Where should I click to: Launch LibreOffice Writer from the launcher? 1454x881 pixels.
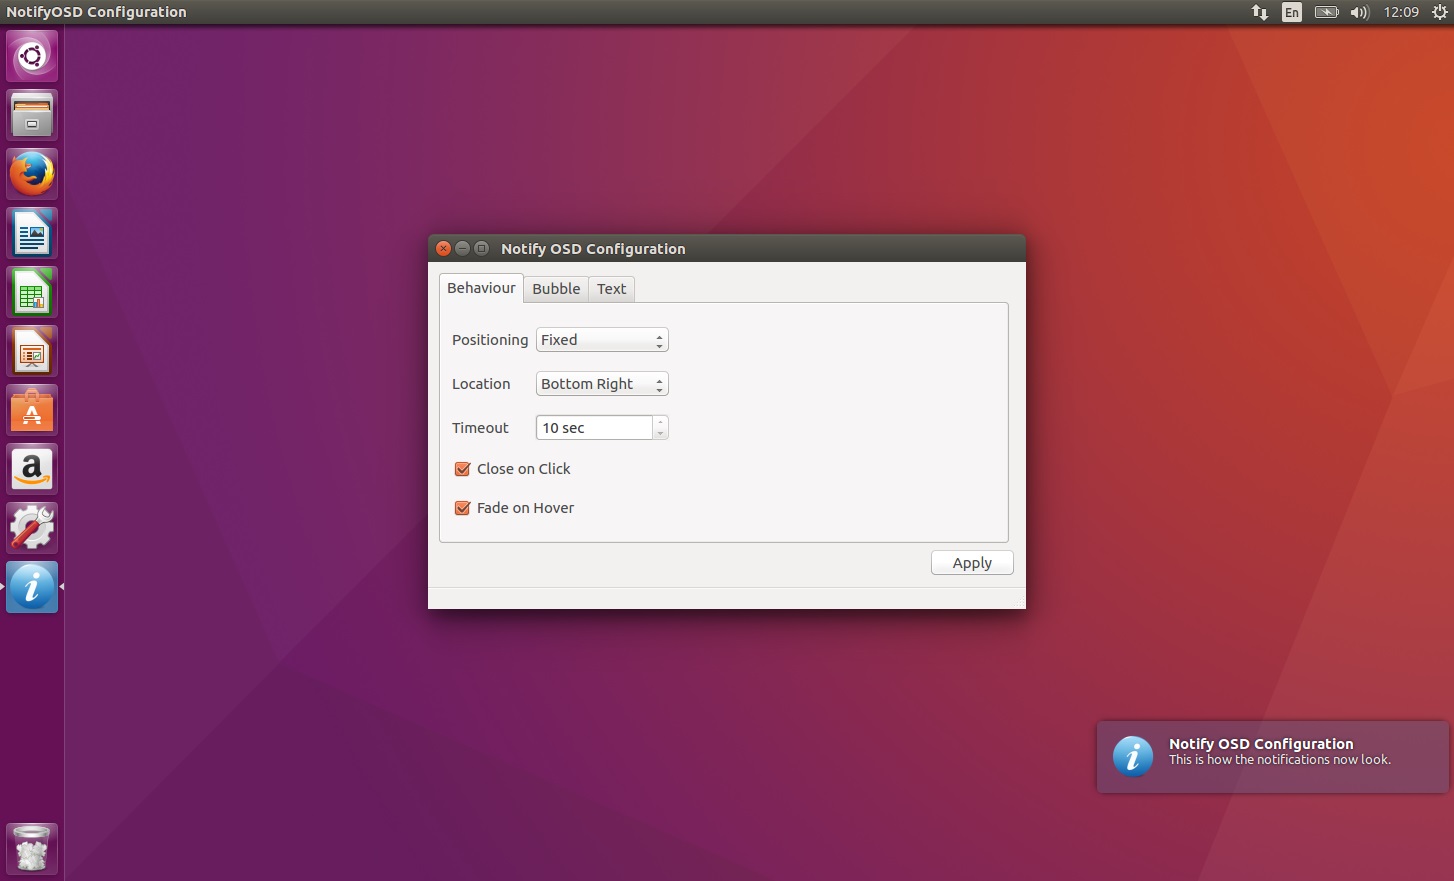click(x=32, y=234)
